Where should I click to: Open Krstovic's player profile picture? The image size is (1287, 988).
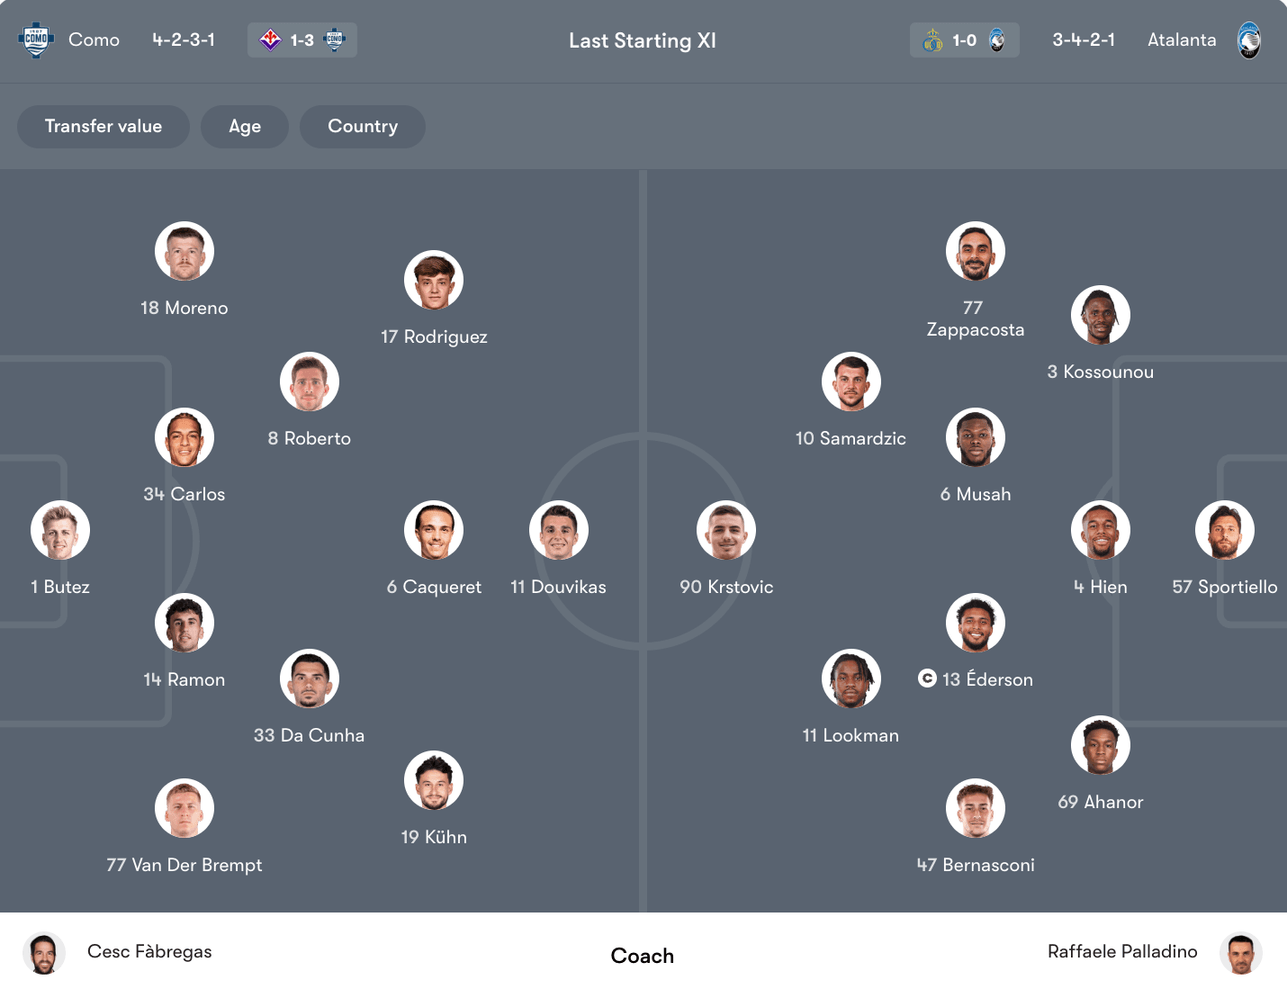pyautogui.click(x=726, y=531)
